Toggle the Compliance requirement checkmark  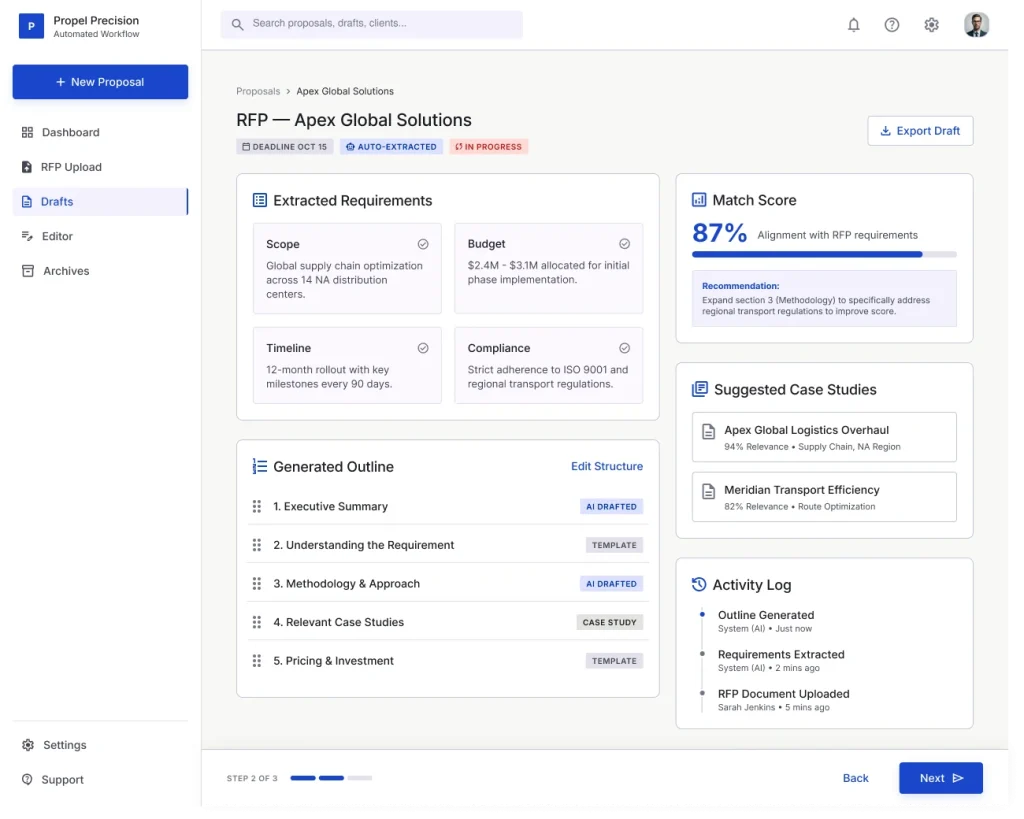(x=624, y=348)
